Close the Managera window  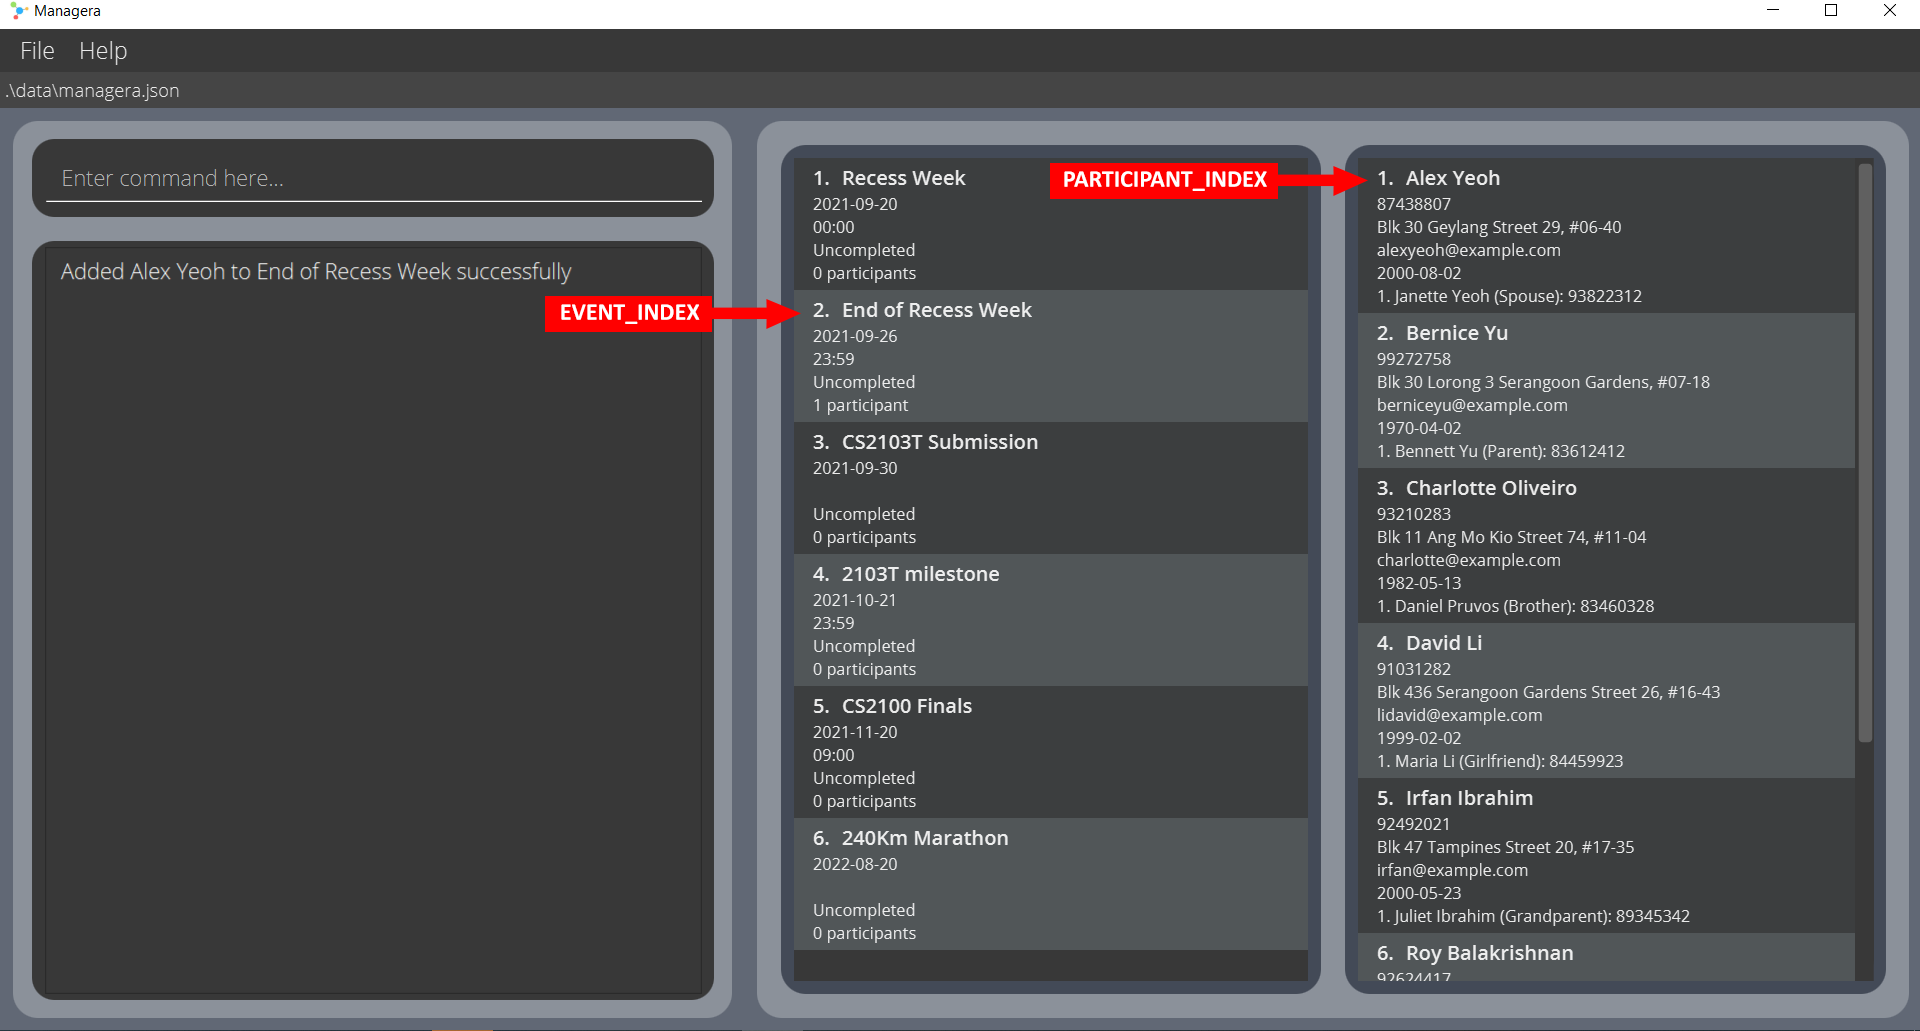click(x=1889, y=11)
